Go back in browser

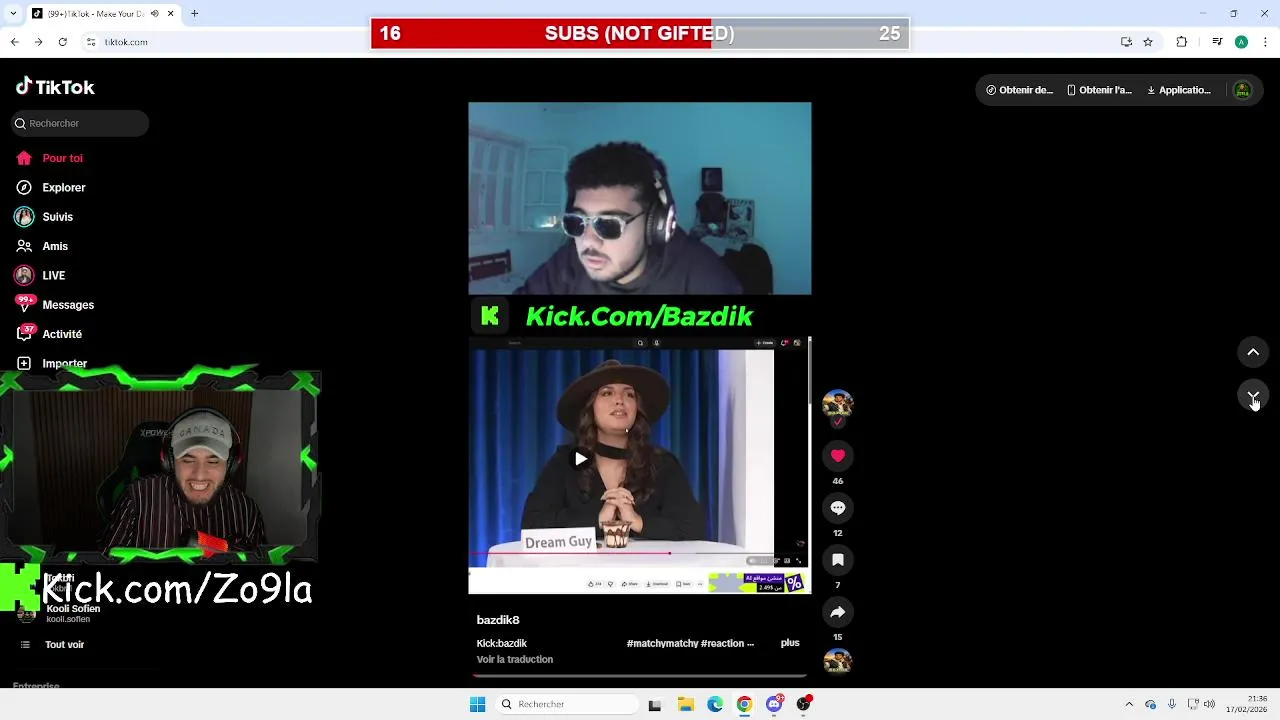point(14,42)
